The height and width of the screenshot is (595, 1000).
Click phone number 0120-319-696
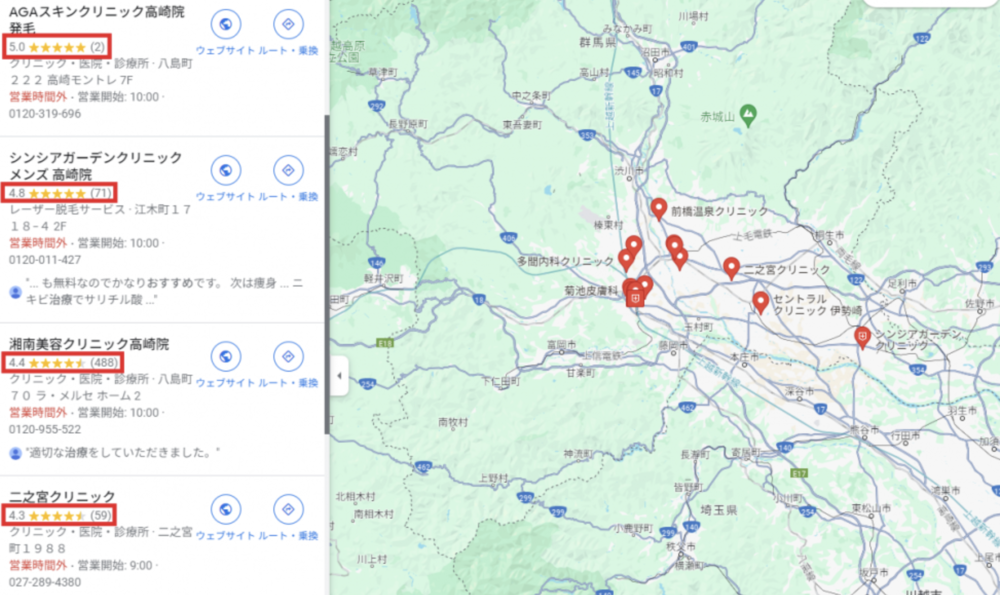(x=45, y=114)
